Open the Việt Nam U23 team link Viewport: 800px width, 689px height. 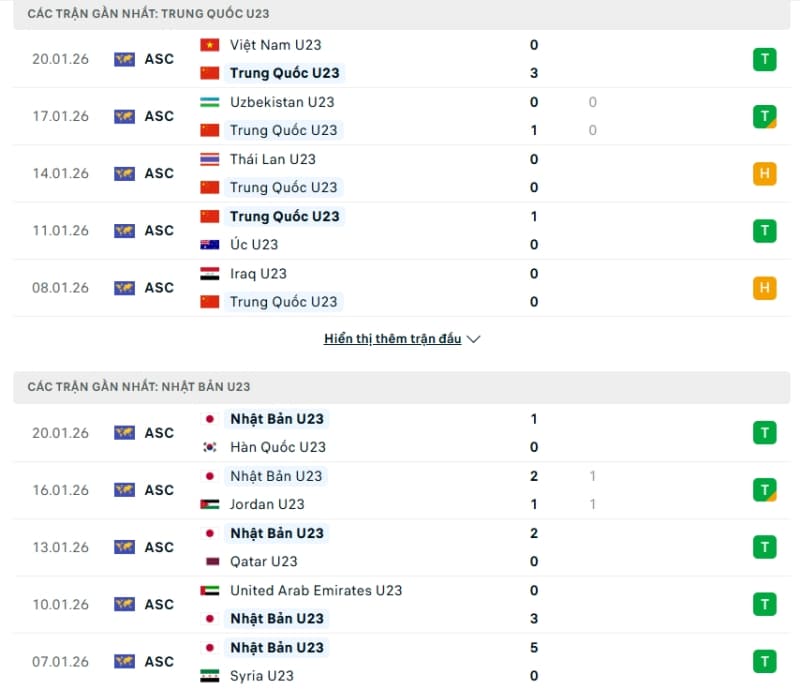(275, 45)
